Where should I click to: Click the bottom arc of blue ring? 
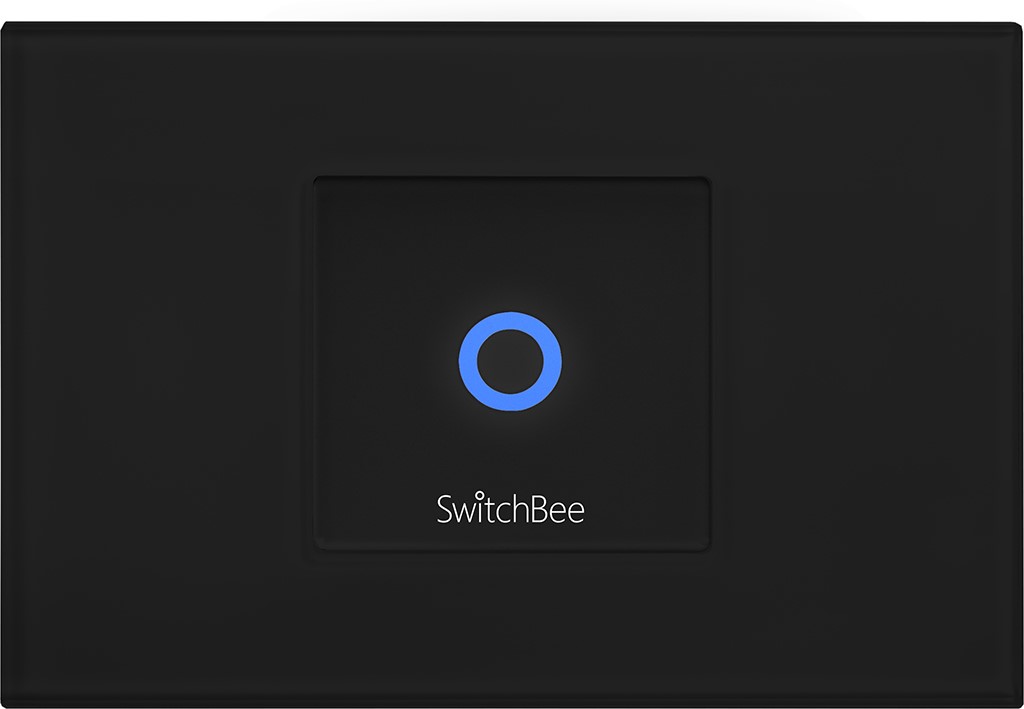tap(510, 403)
